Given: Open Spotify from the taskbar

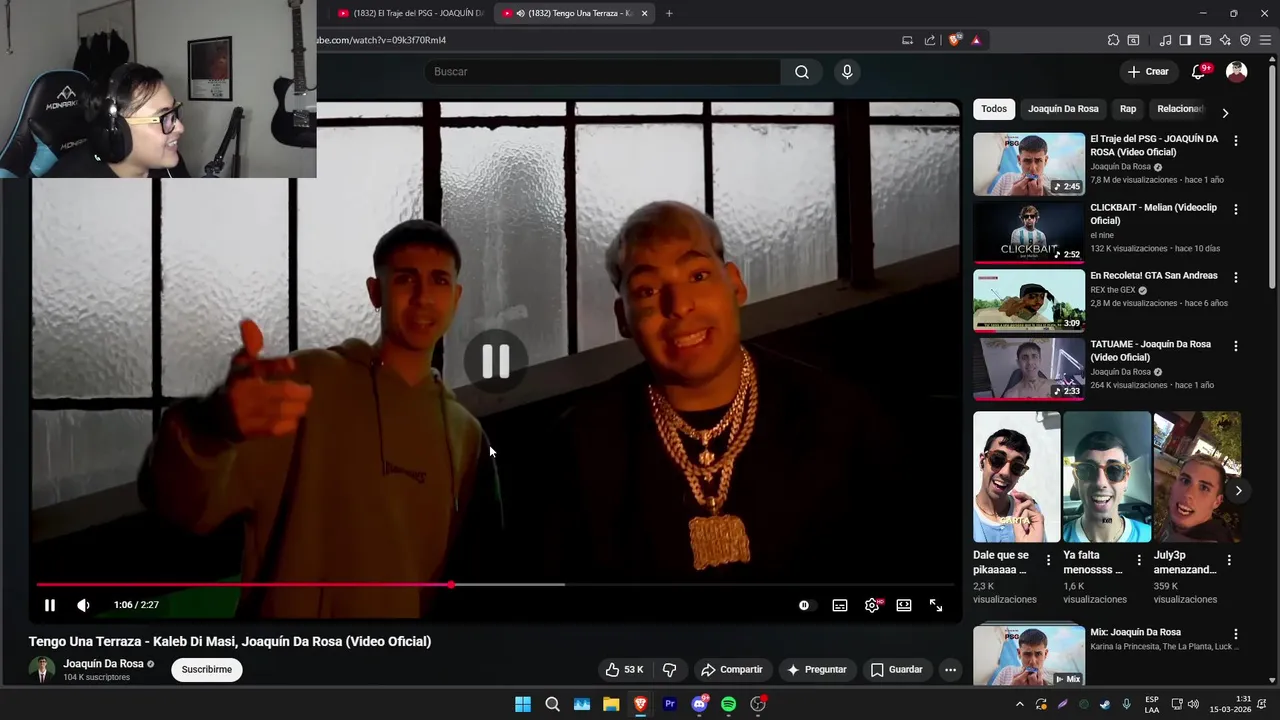Looking at the screenshot, I should click(x=728, y=704).
